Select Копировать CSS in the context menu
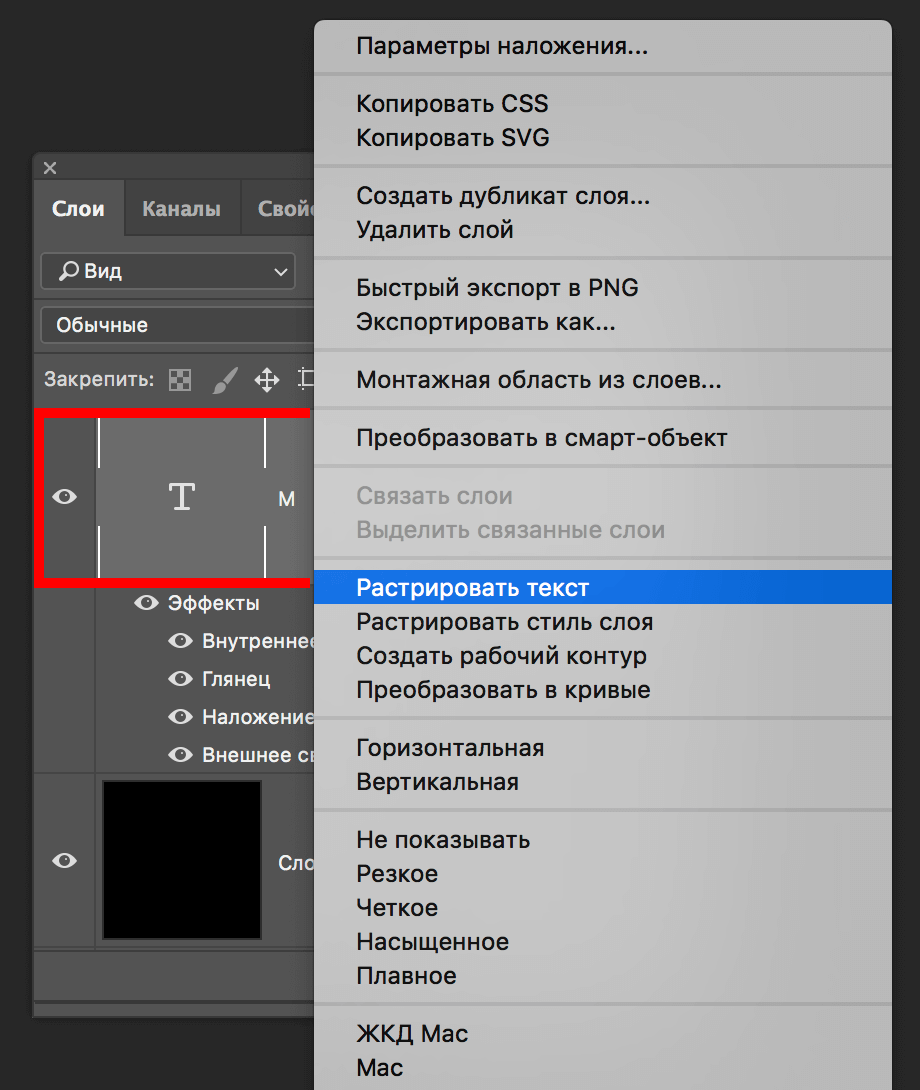920x1090 pixels. pyautogui.click(x=452, y=104)
